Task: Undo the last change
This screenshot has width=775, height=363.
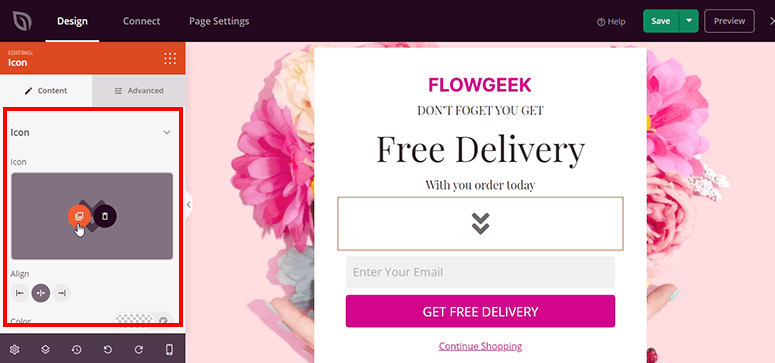Action: [x=107, y=350]
